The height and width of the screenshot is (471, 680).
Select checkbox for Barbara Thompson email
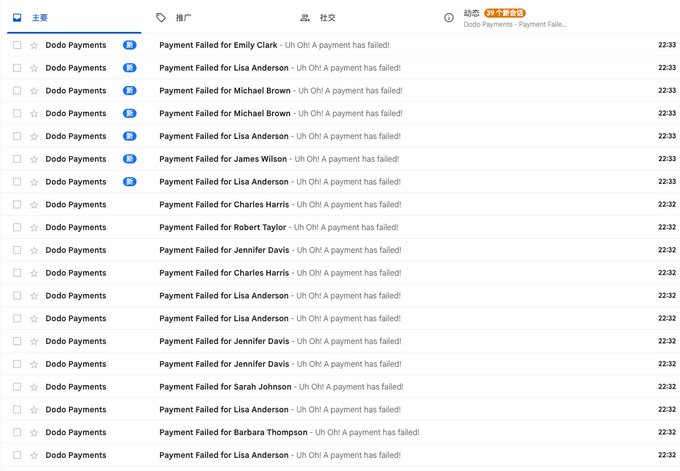(x=17, y=432)
